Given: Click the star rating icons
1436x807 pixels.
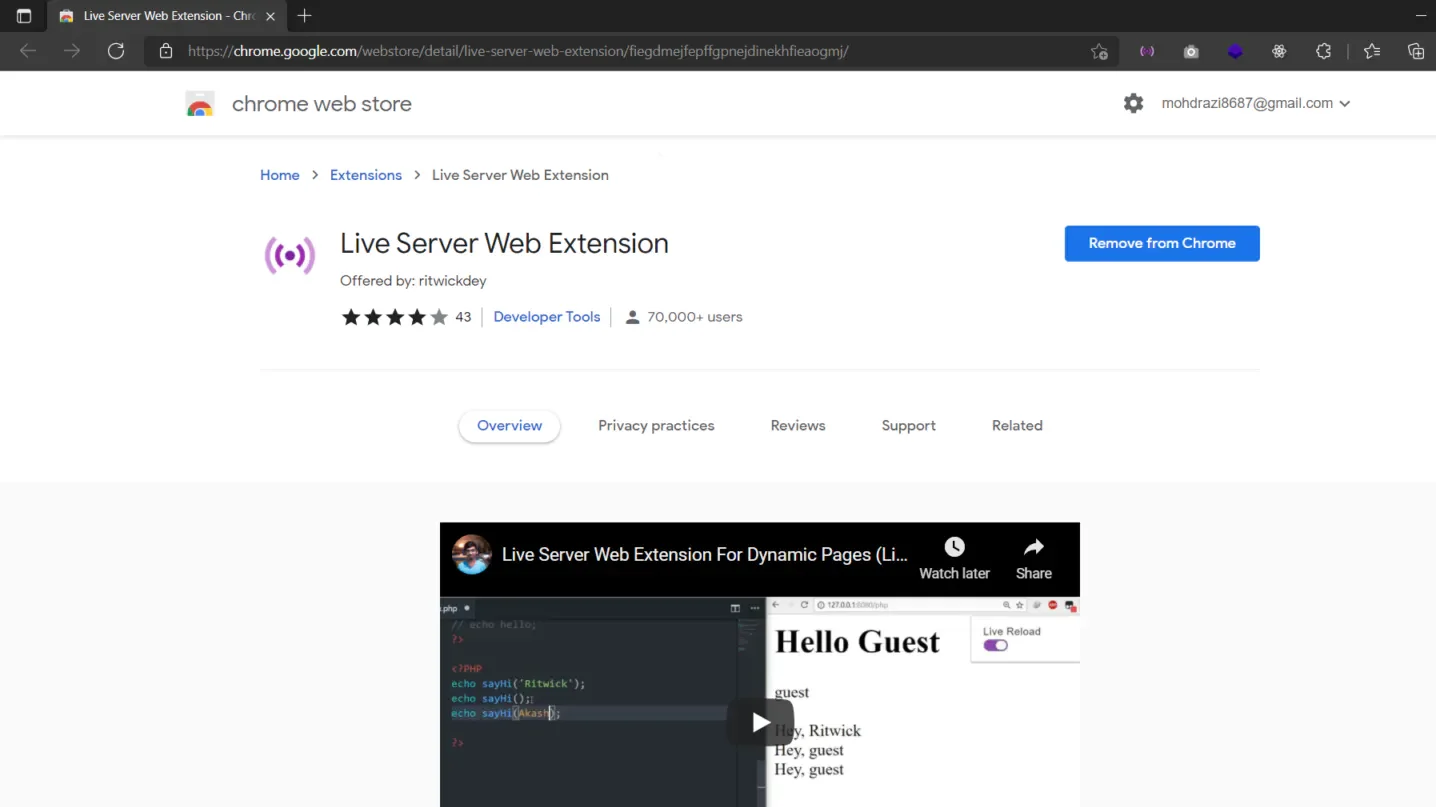Looking at the screenshot, I should 395,317.
